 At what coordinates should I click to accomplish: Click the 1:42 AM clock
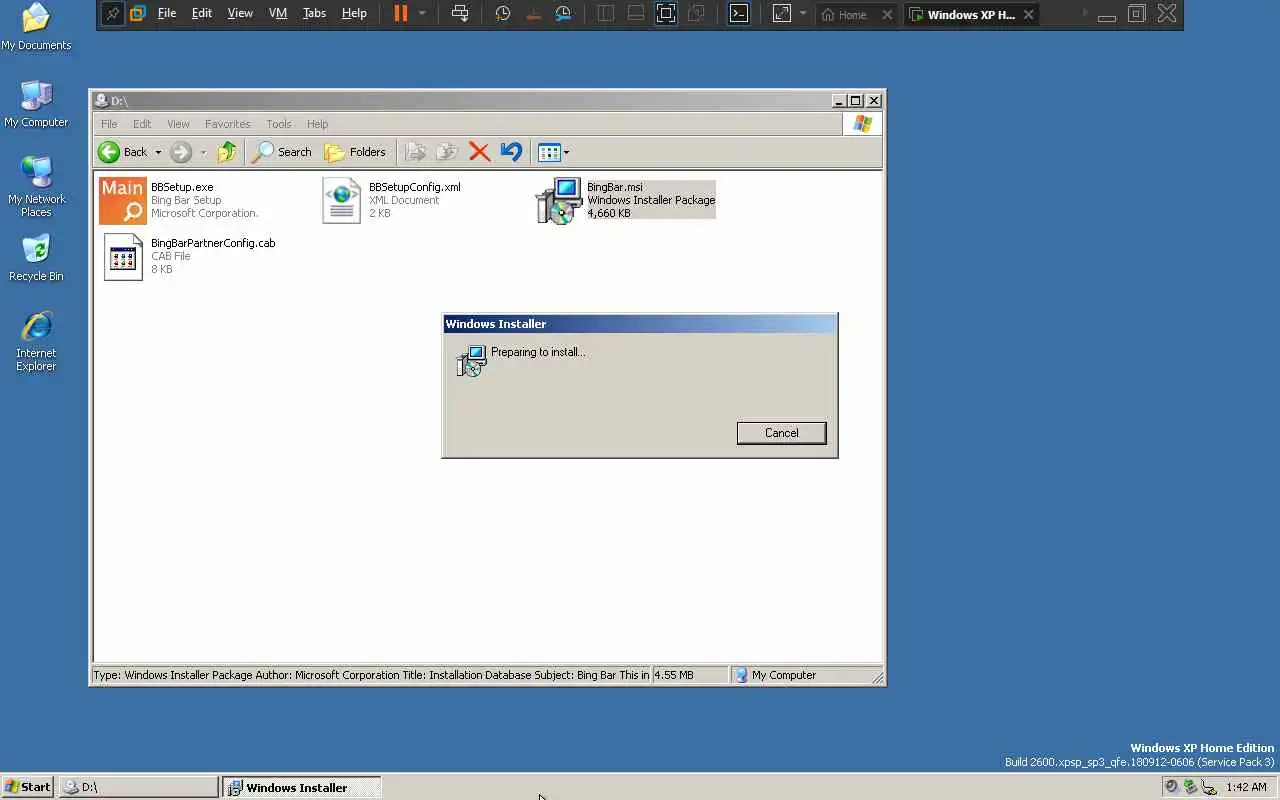click(x=1247, y=787)
